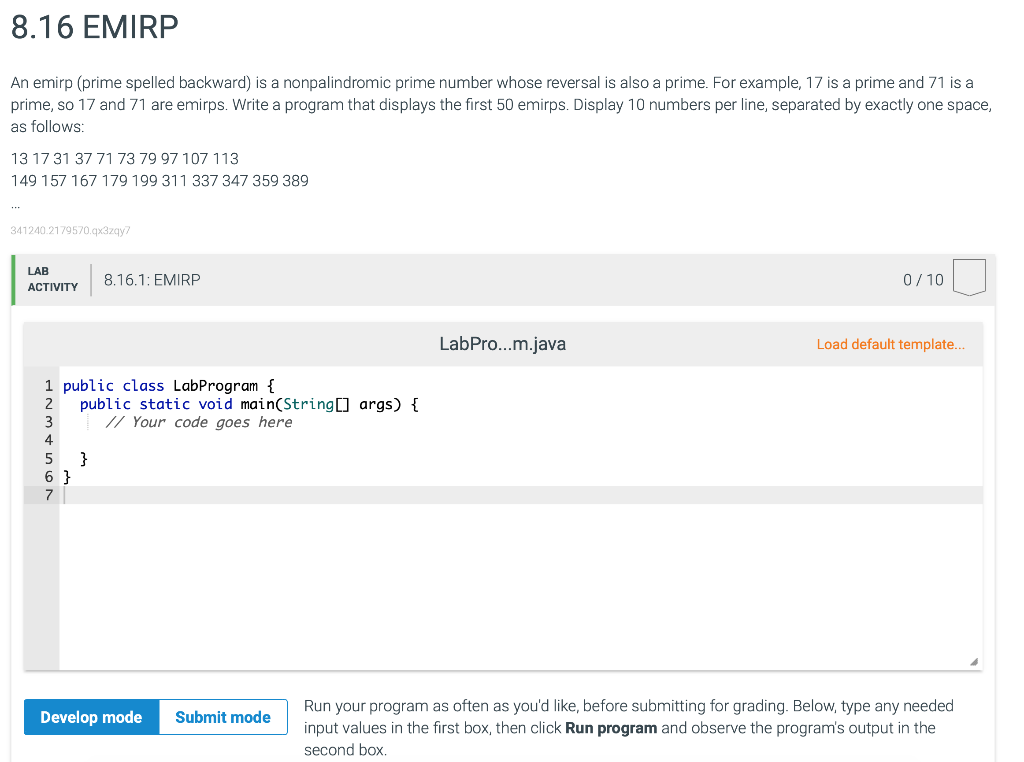This screenshot has width=1024, height=762.
Task: Click line number 7 in the editor
Action: pyautogui.click(x=48, y=495)
